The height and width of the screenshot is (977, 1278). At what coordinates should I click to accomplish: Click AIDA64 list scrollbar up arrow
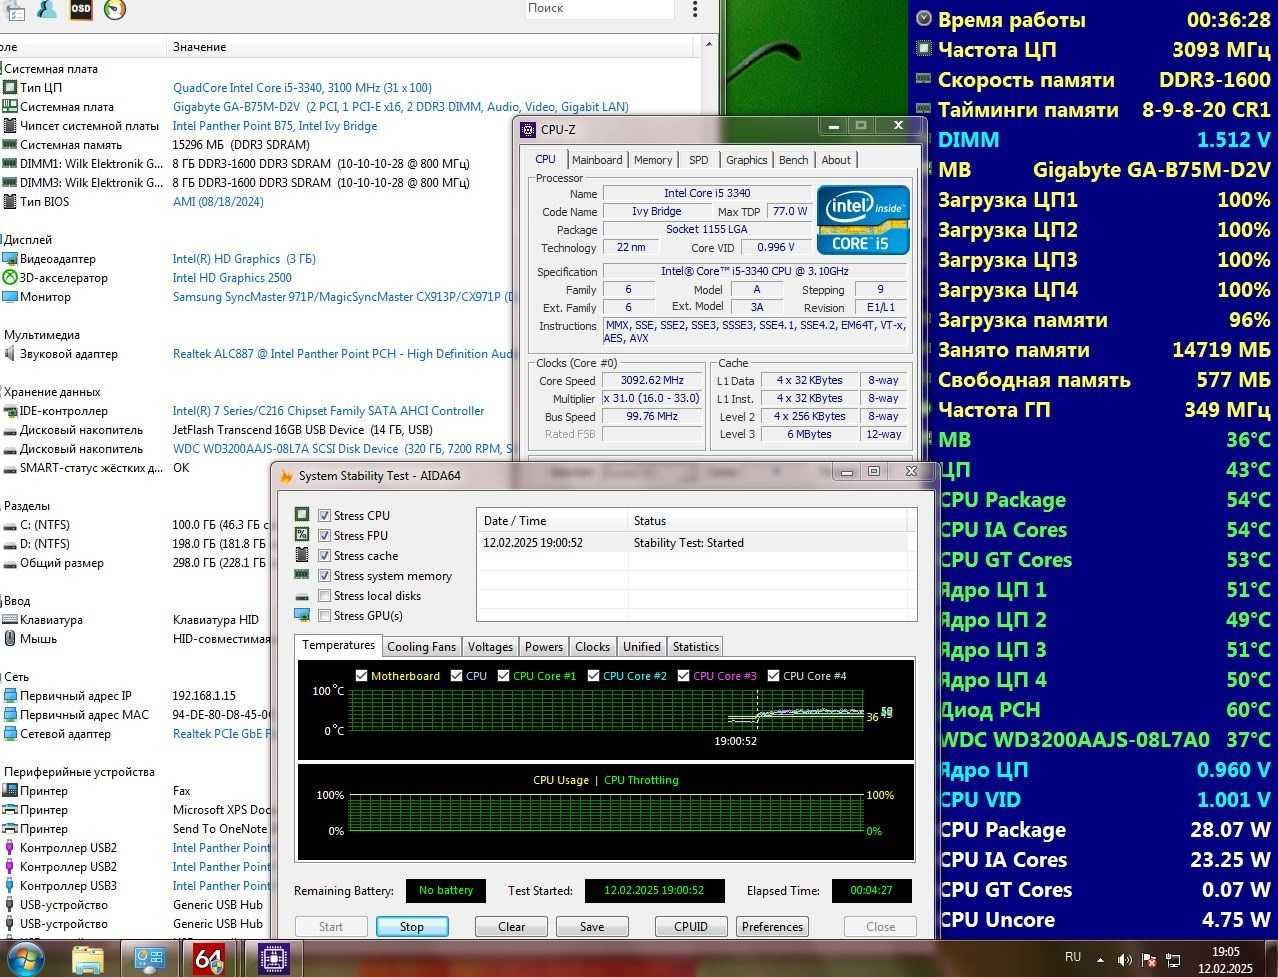coord(709,45)
